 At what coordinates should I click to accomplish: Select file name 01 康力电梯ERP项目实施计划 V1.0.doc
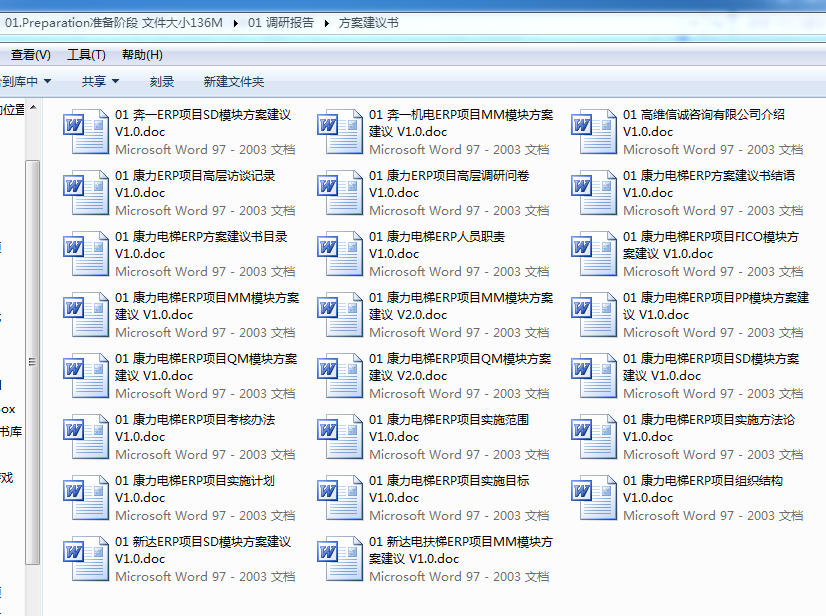(x=195, y=490)
